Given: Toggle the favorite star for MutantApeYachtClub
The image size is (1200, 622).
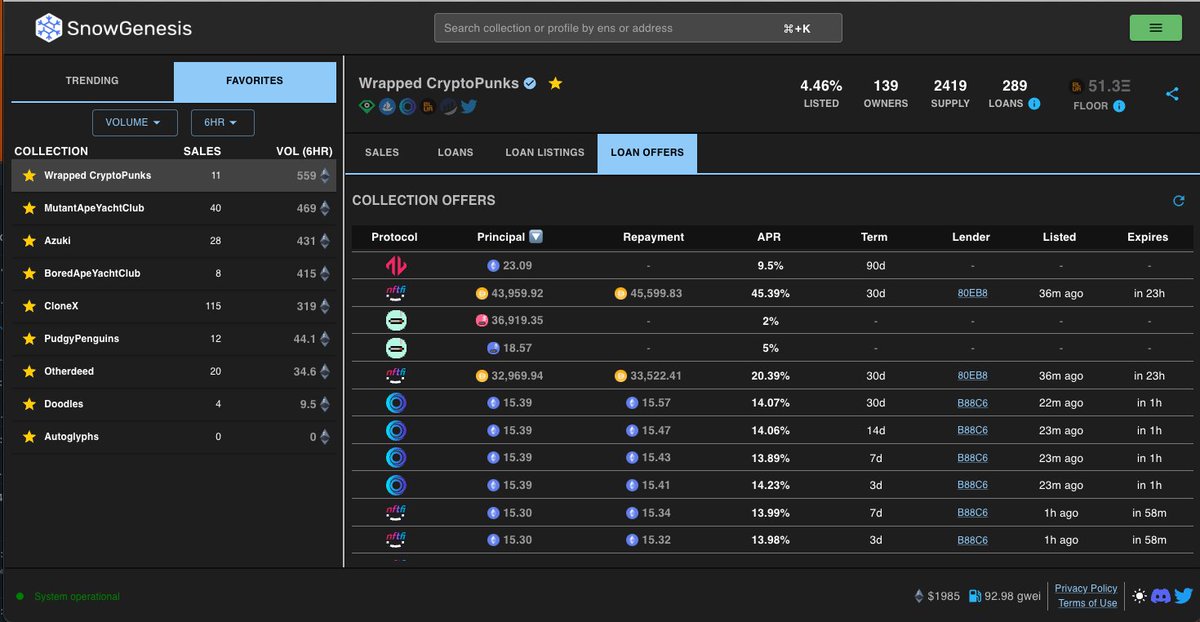Looking at the screenshot, I should click(29, 208).
